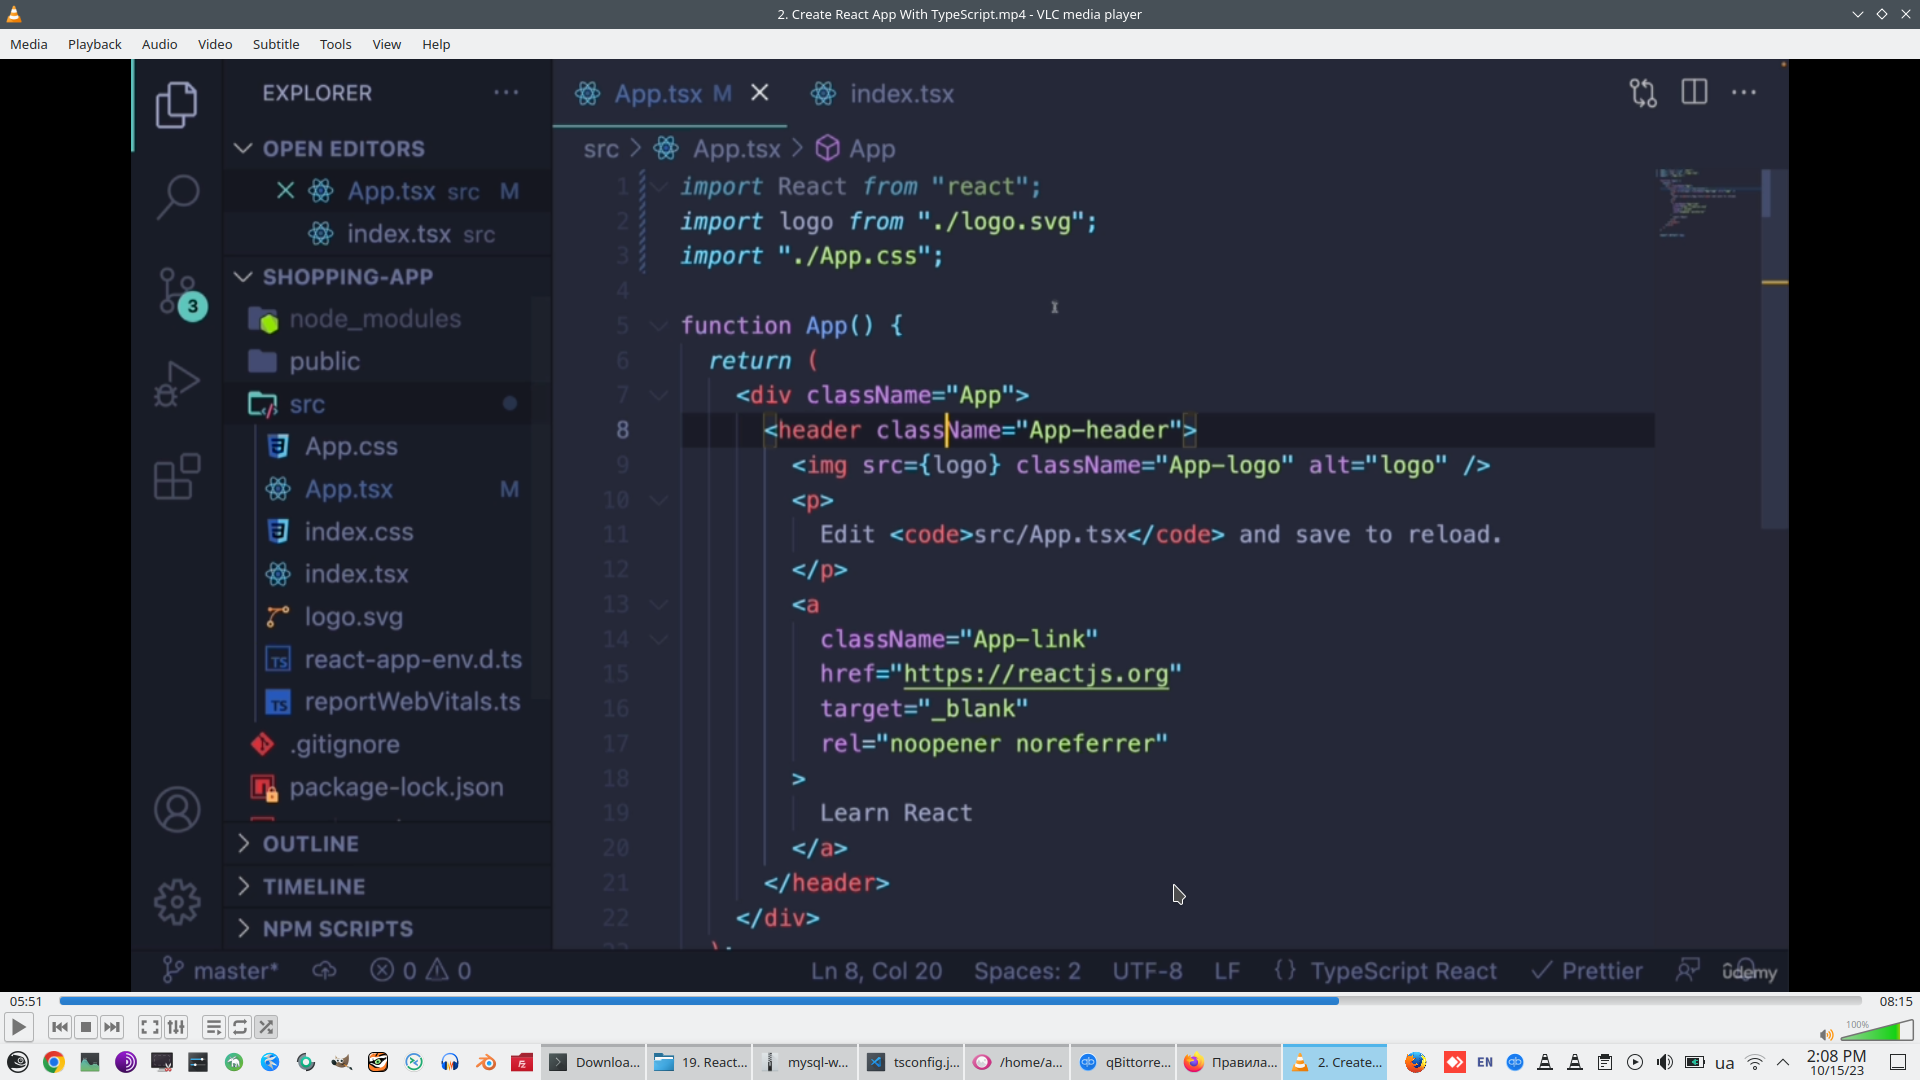Click the elapsed time 05:51 label
The height and width of the screenshot is (1080, 1920).
(x=26, y=1001)
